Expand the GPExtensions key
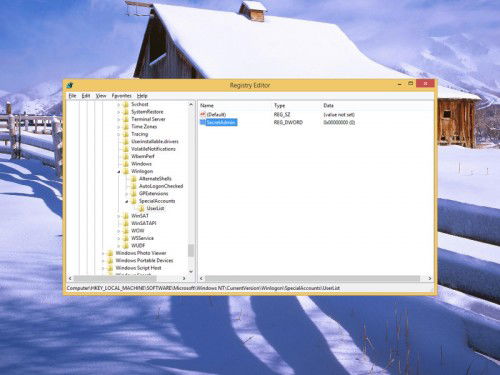 pos(127,194)
